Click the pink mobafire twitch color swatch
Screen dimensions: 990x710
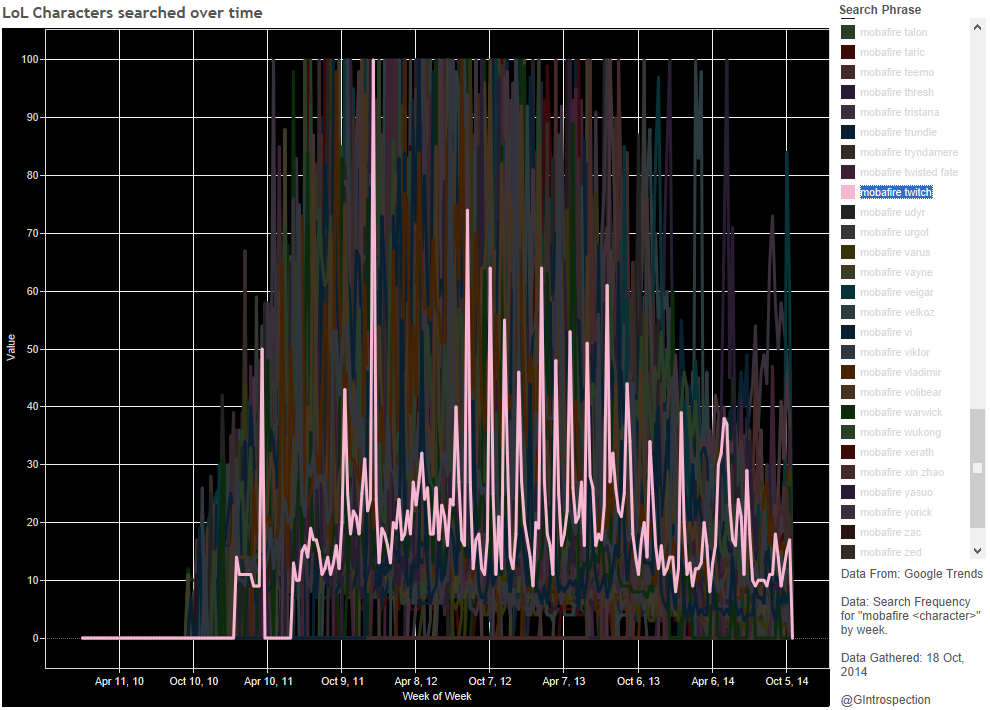(848, 192)
